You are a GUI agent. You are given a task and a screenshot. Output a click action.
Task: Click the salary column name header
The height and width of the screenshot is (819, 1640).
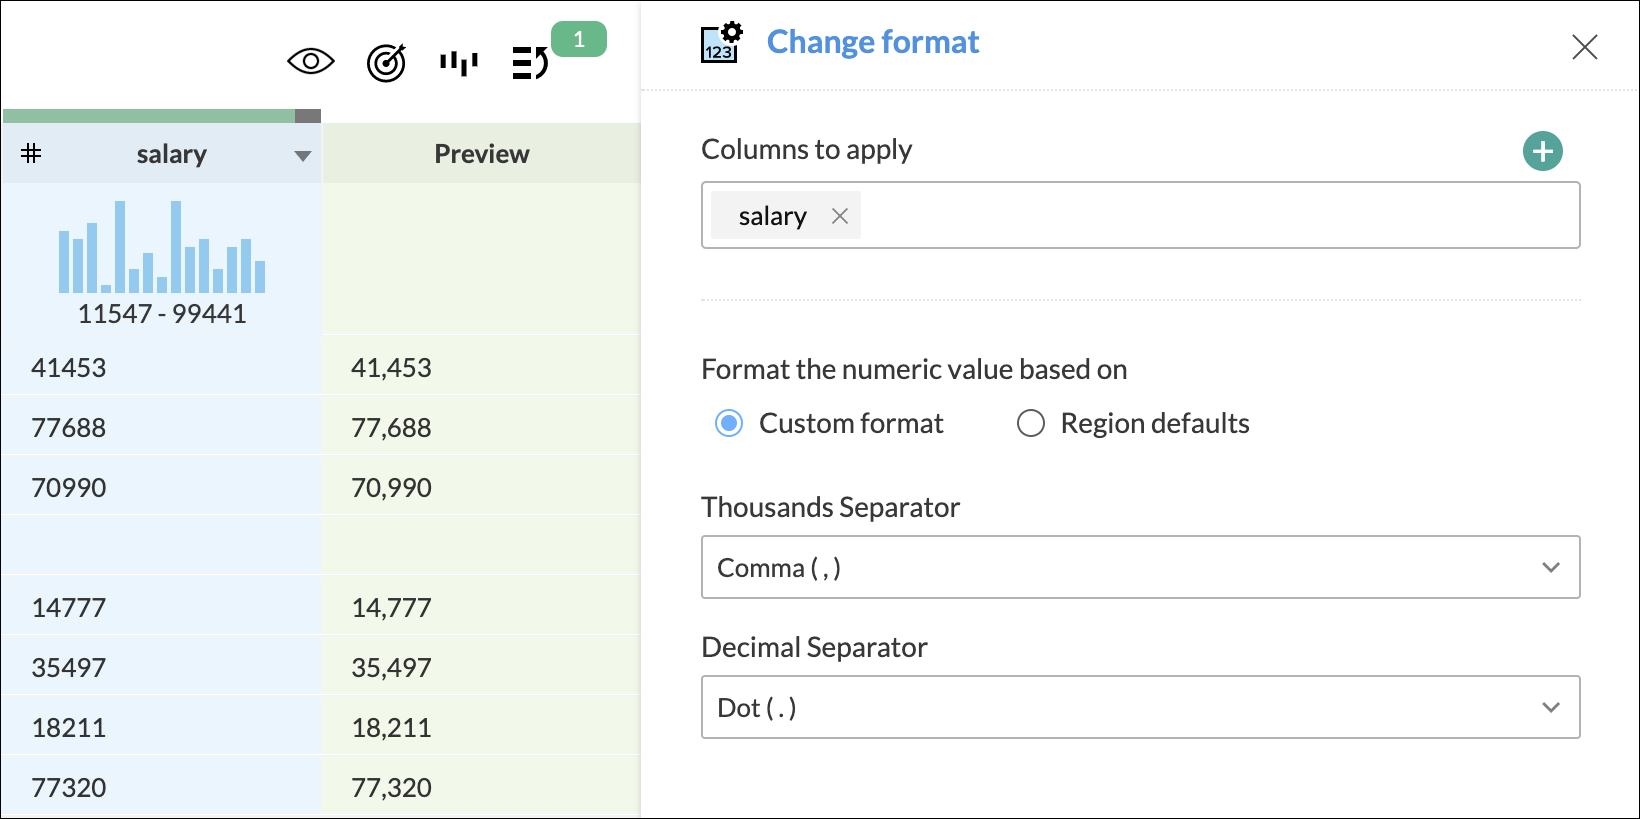pos(171,154)
